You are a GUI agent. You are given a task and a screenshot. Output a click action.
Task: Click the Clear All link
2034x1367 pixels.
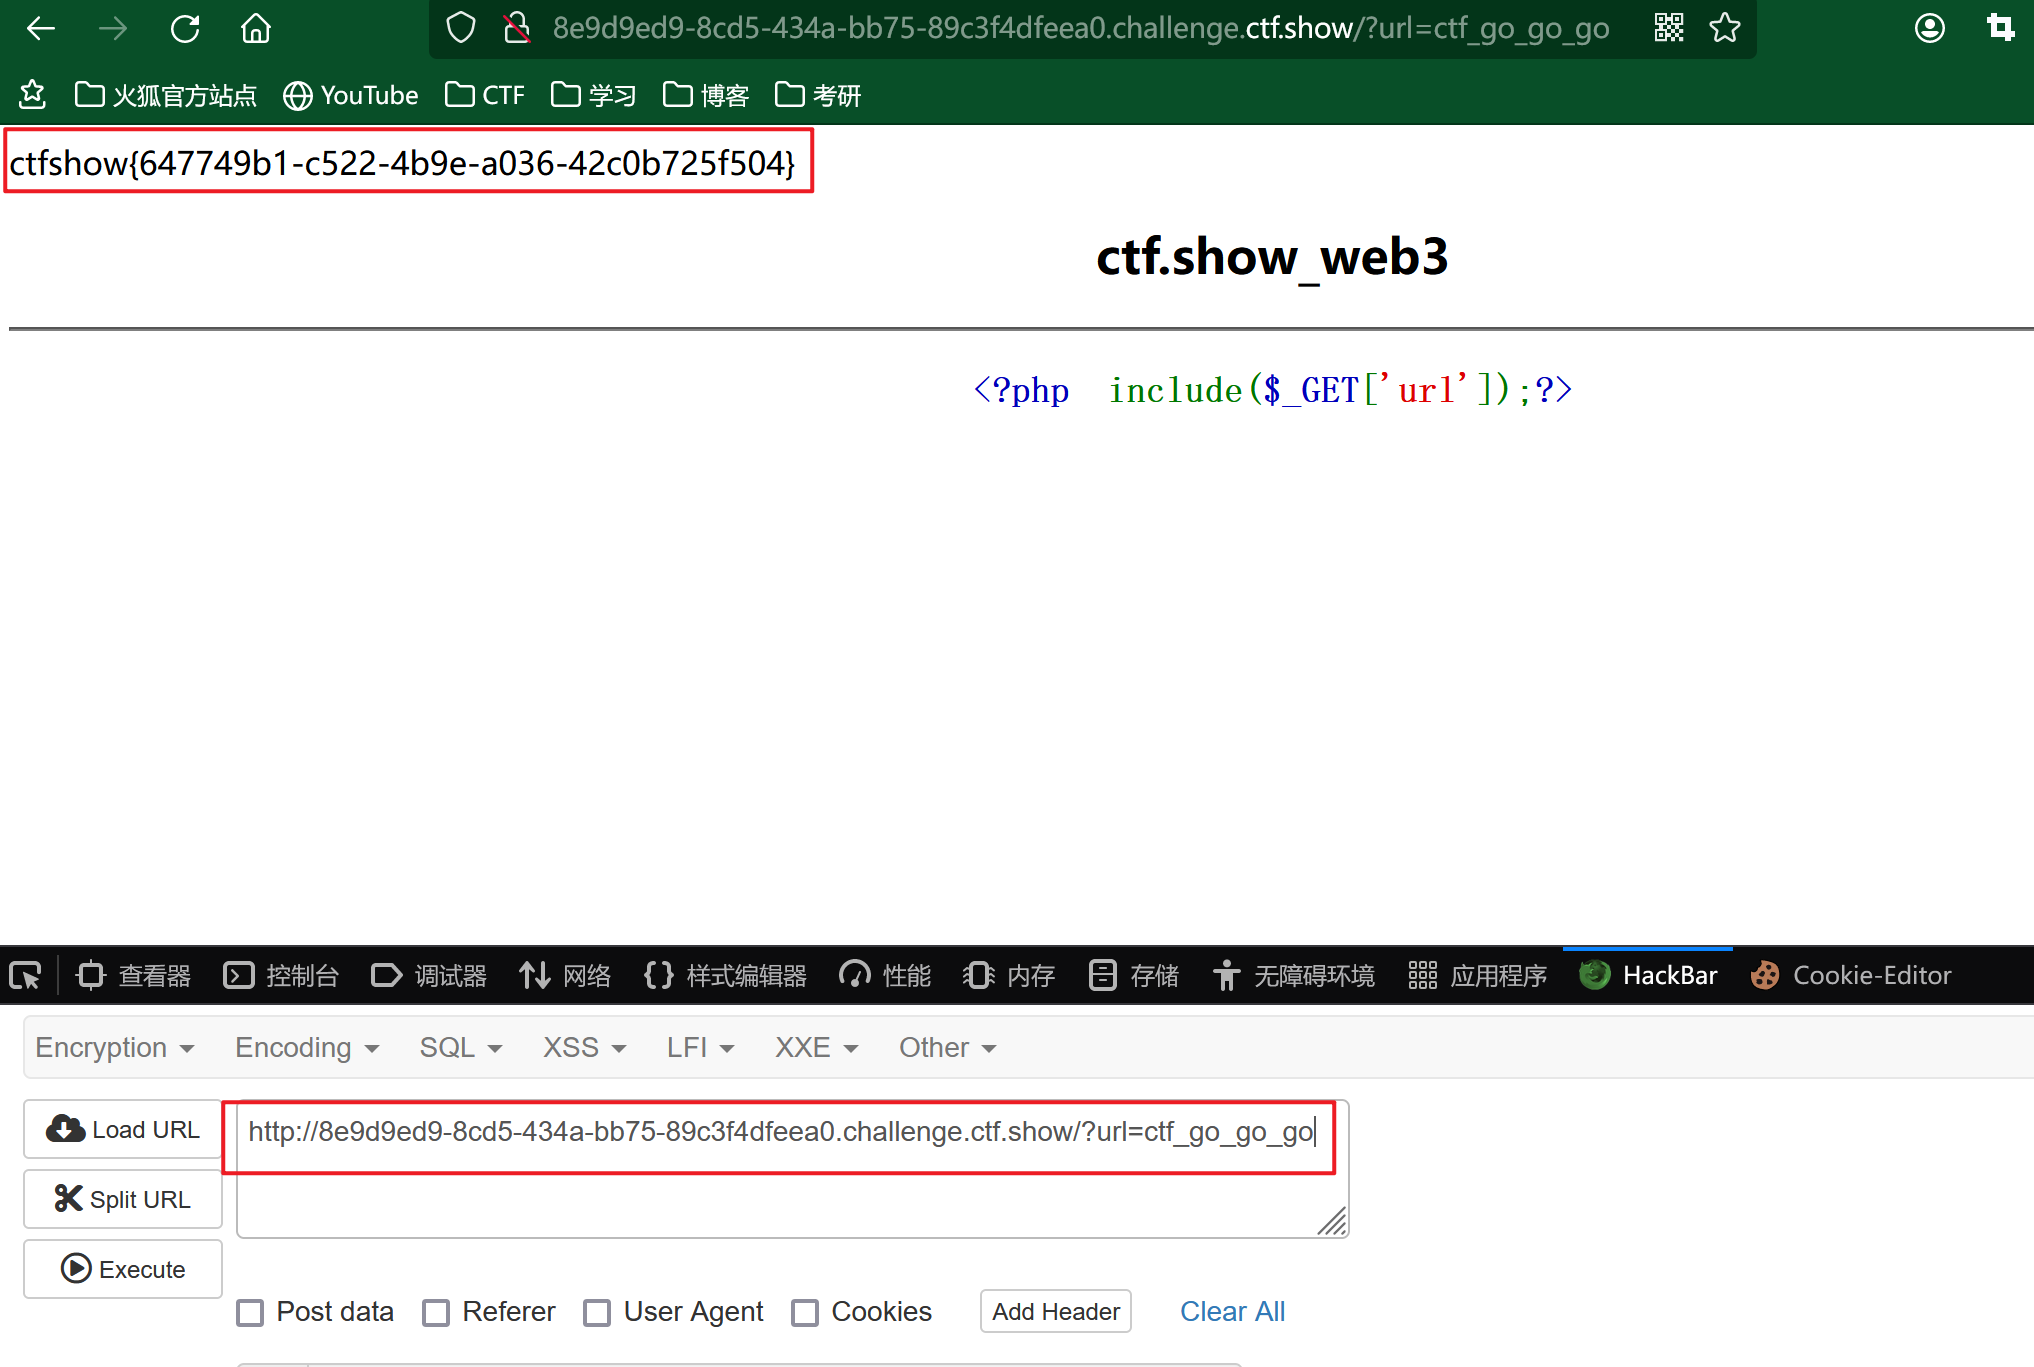[x=1232, y=1311]
